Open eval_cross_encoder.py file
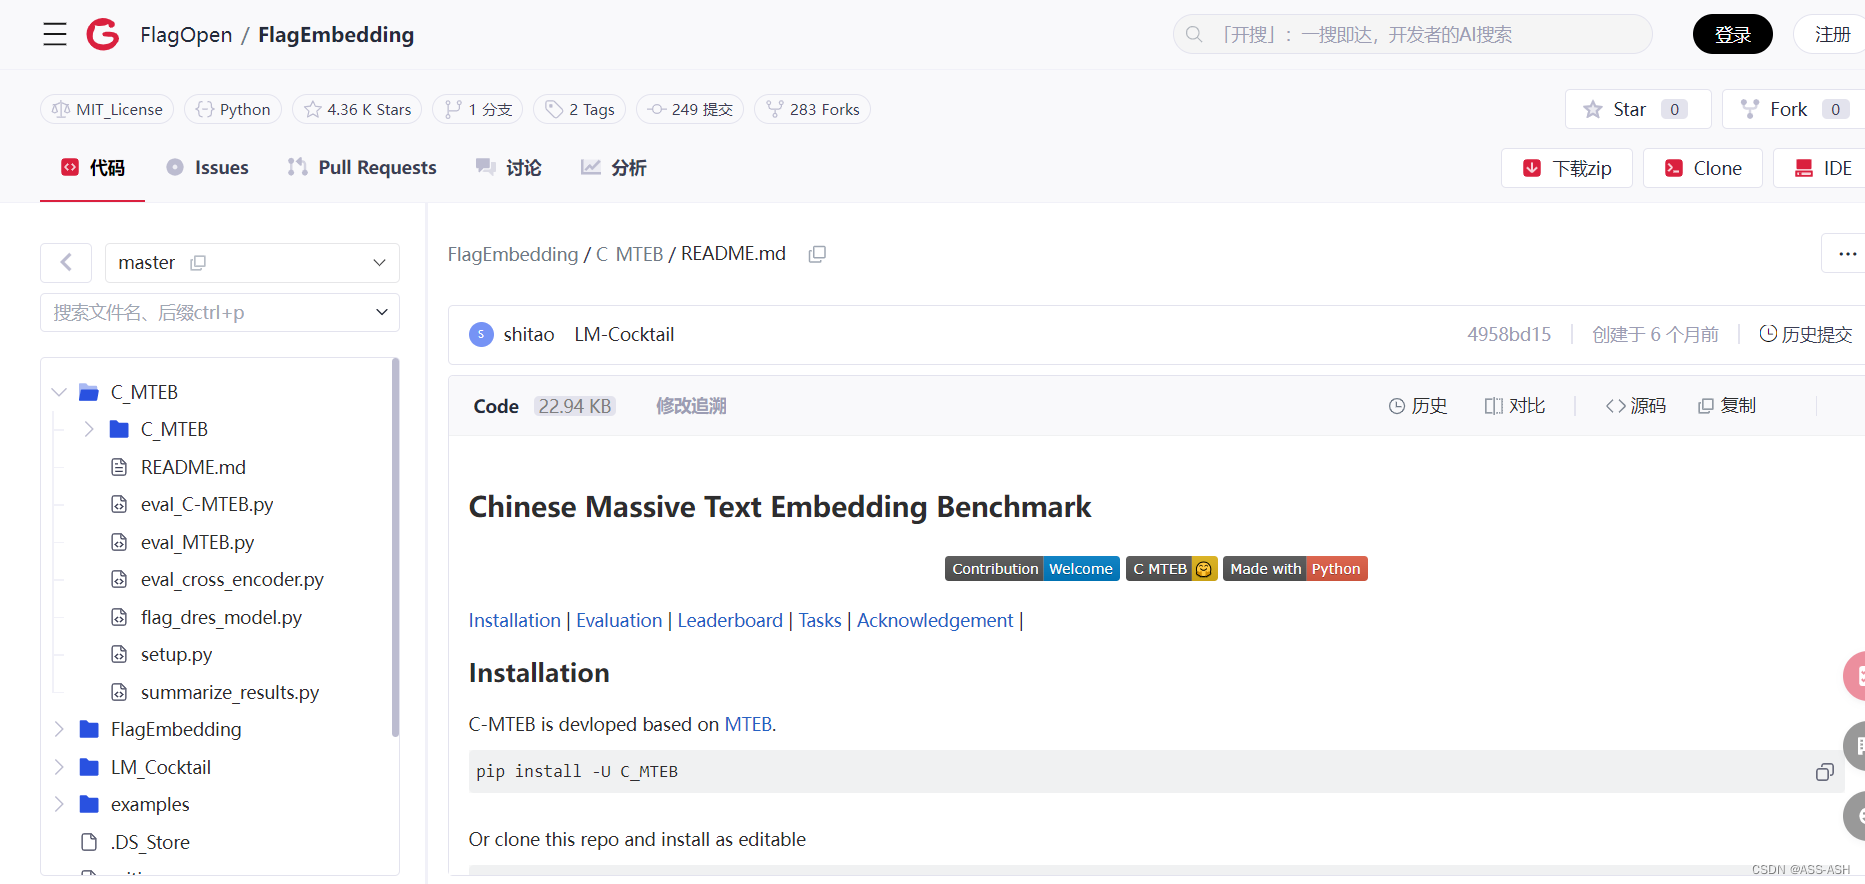Image resolution: width=1865 pixels, height=884 pixels. pyautogui.click(x=232, y=580)
